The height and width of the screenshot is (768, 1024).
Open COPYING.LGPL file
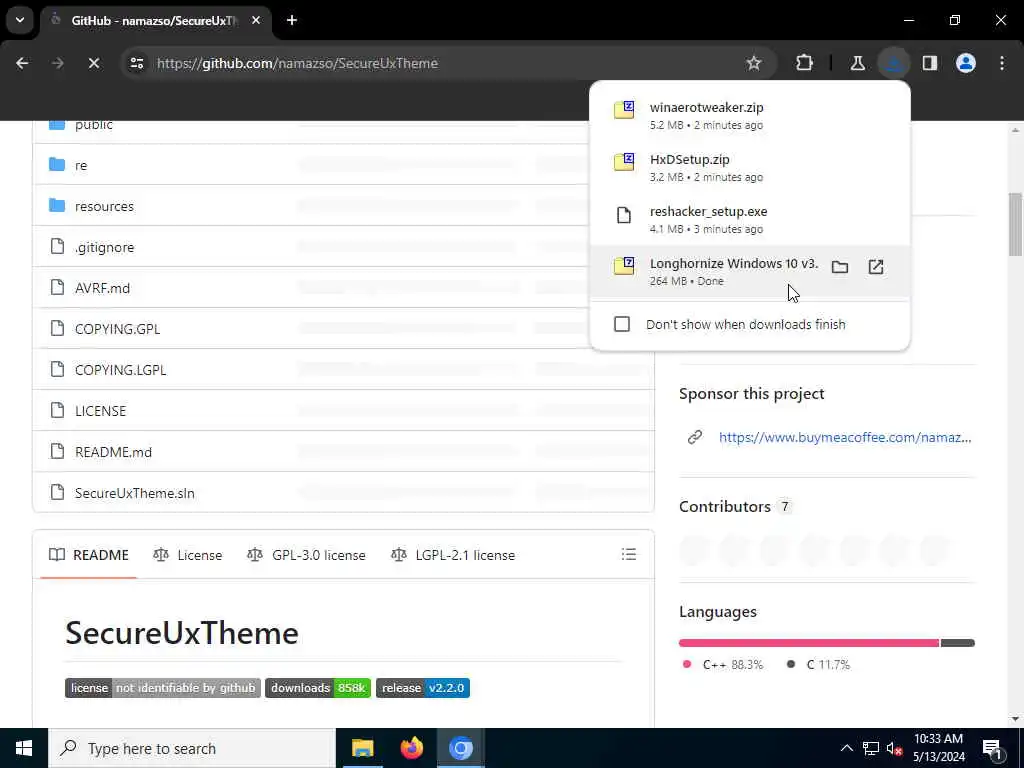point(120,370)
